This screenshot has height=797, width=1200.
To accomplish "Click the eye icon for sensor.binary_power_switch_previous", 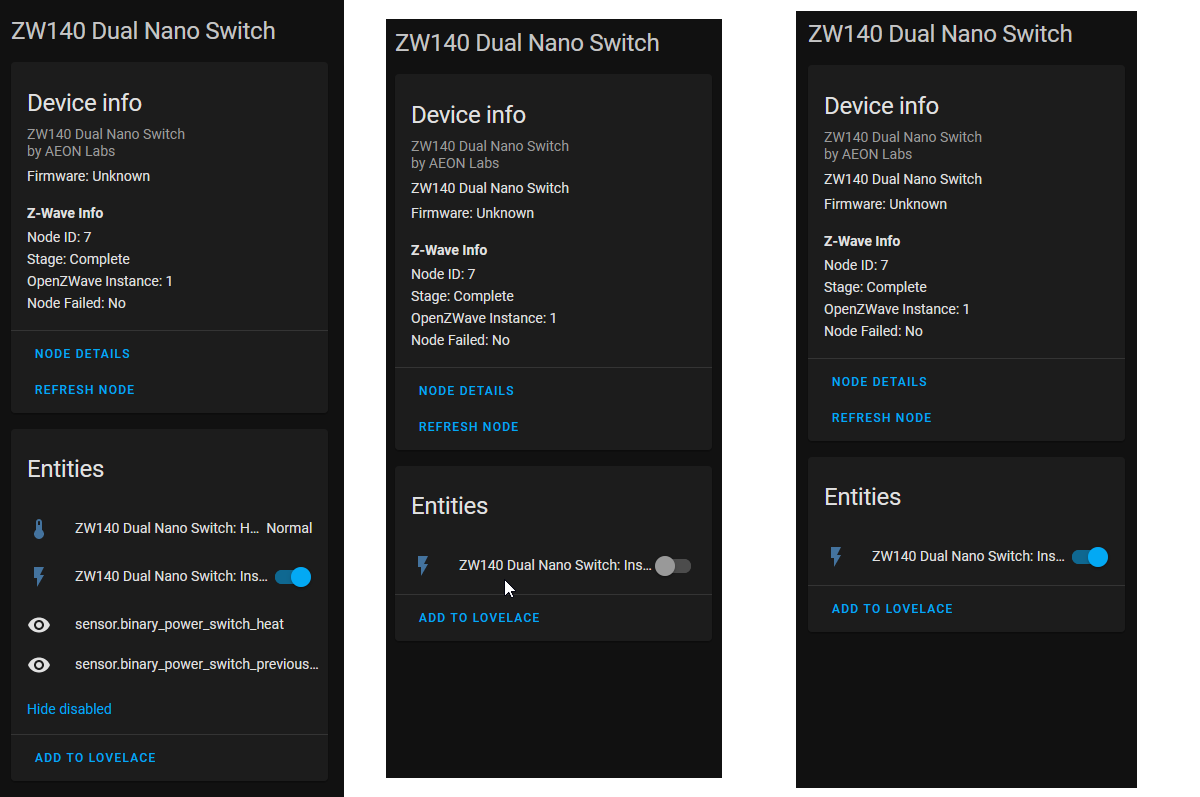I will (x=38, y=664).
